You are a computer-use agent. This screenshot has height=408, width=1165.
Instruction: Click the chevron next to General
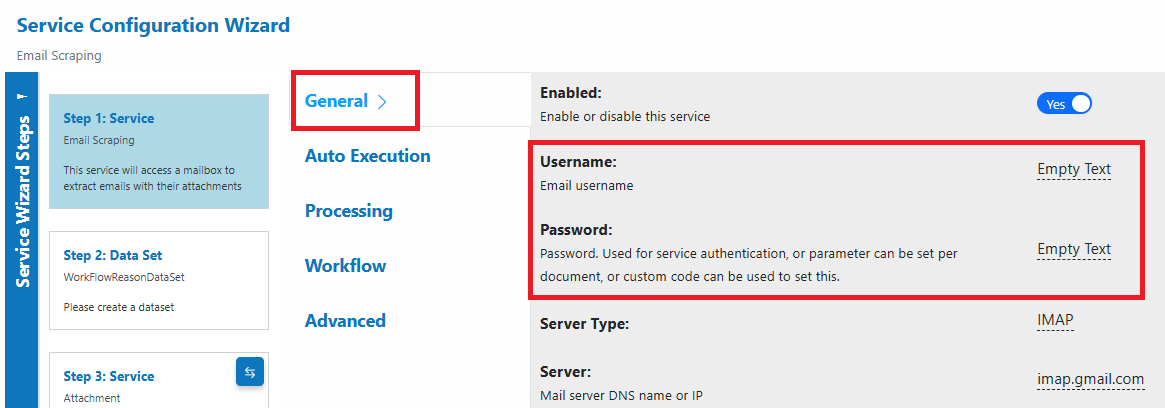[382, 103]
